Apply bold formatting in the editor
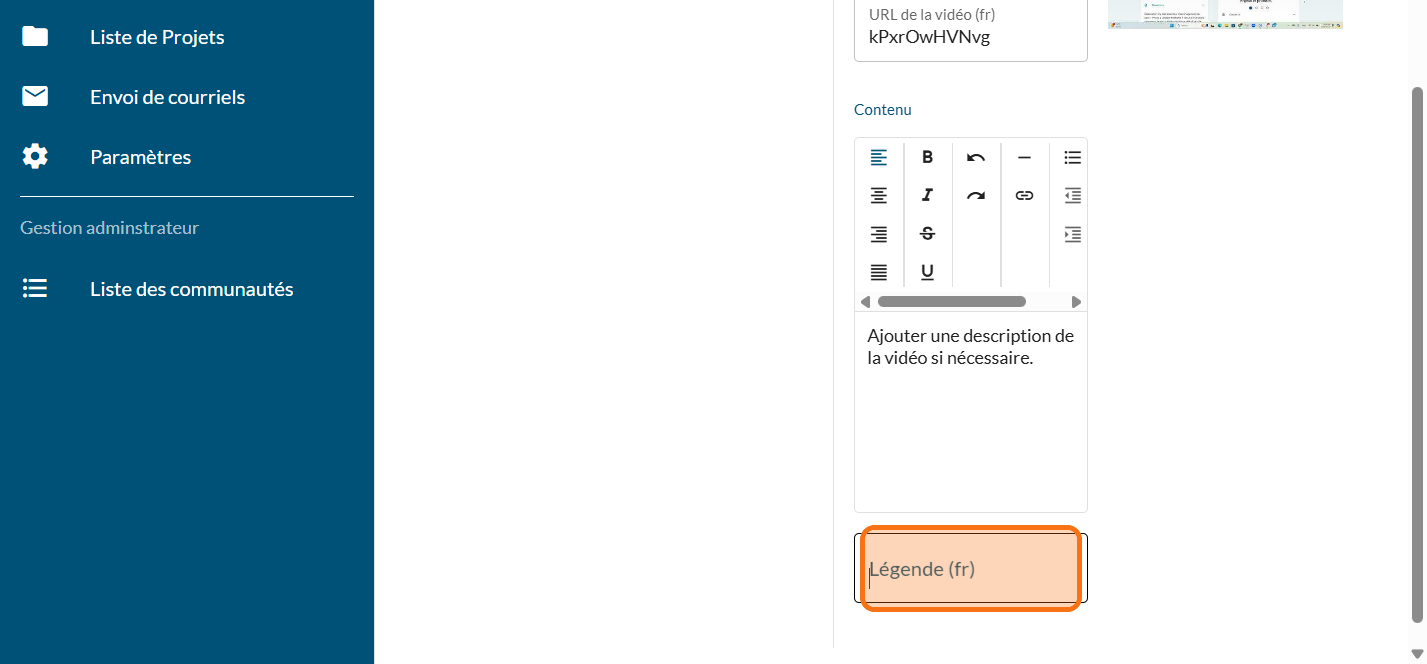This screenshot has height=664, width=1427. (927, 157)
